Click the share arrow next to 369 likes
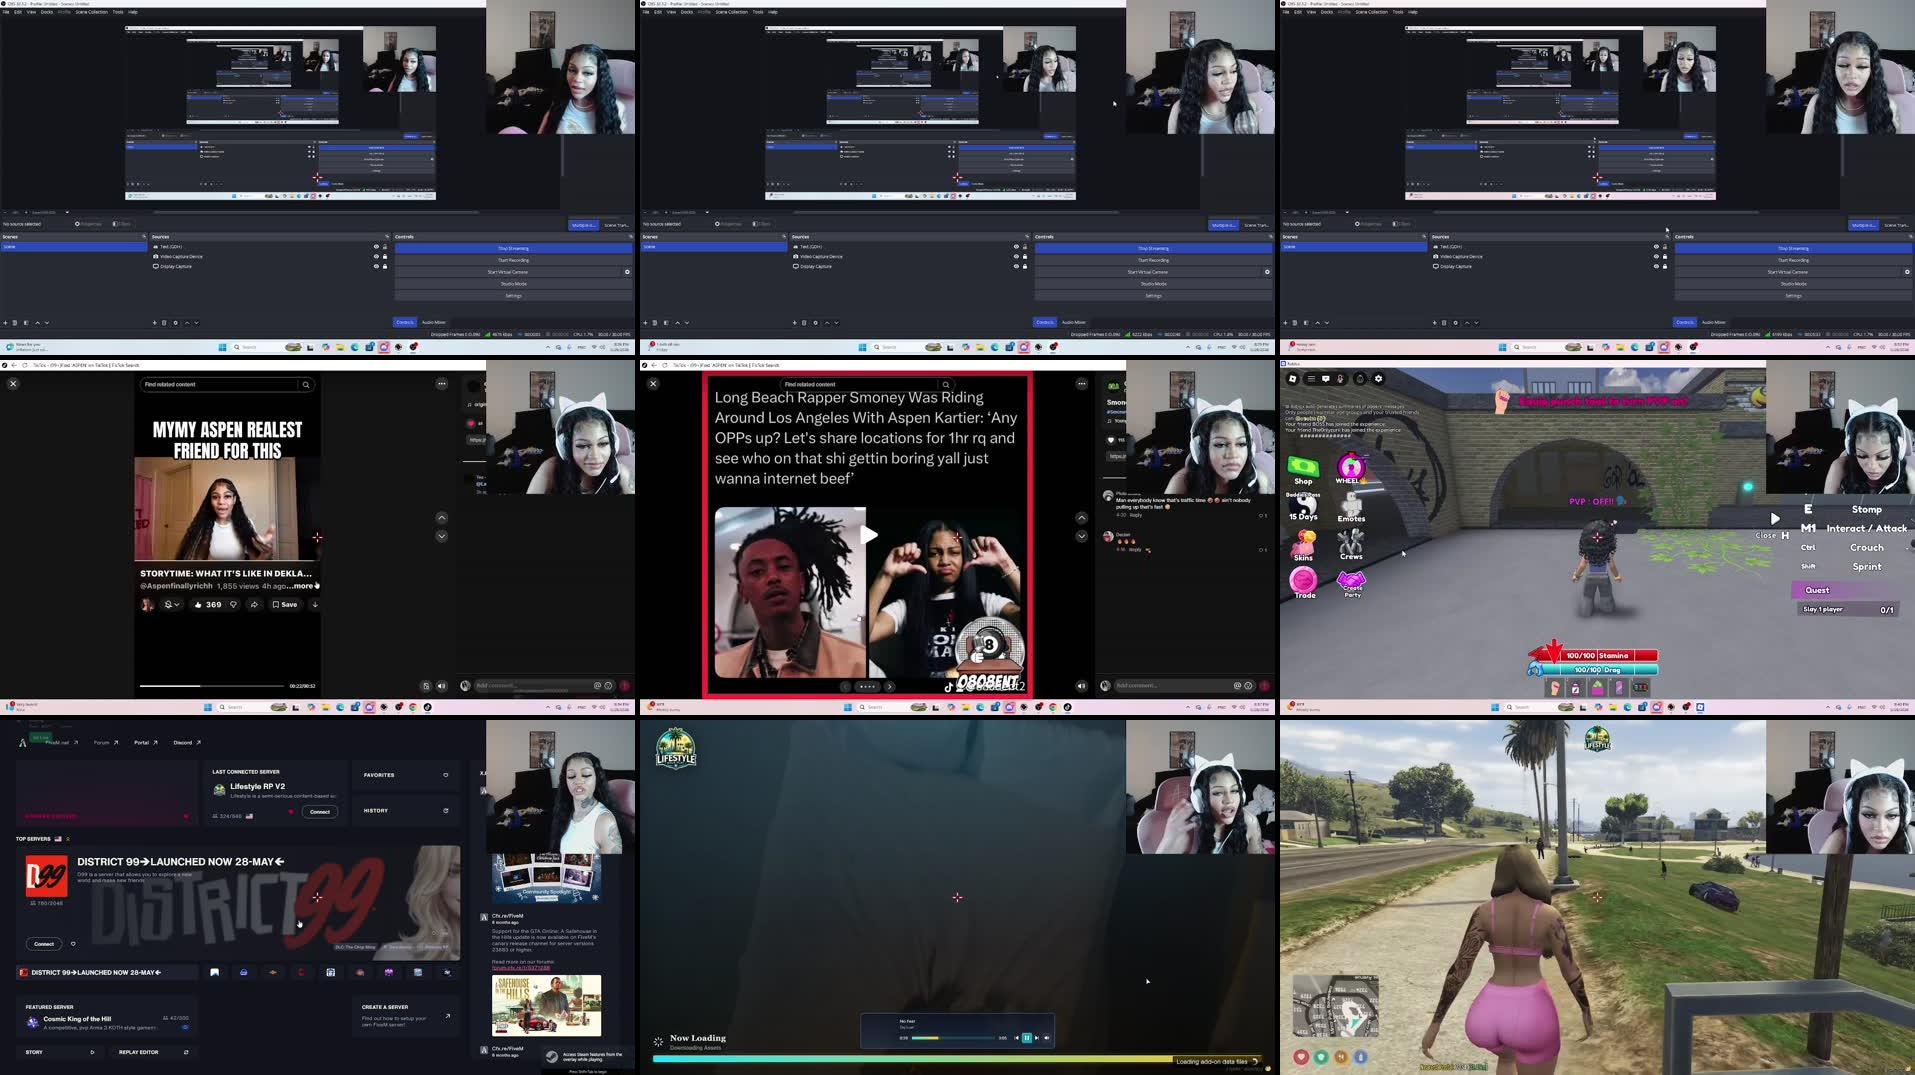Image resolution: width=1915 pixels, height=1075 pixels. [254, 605]
